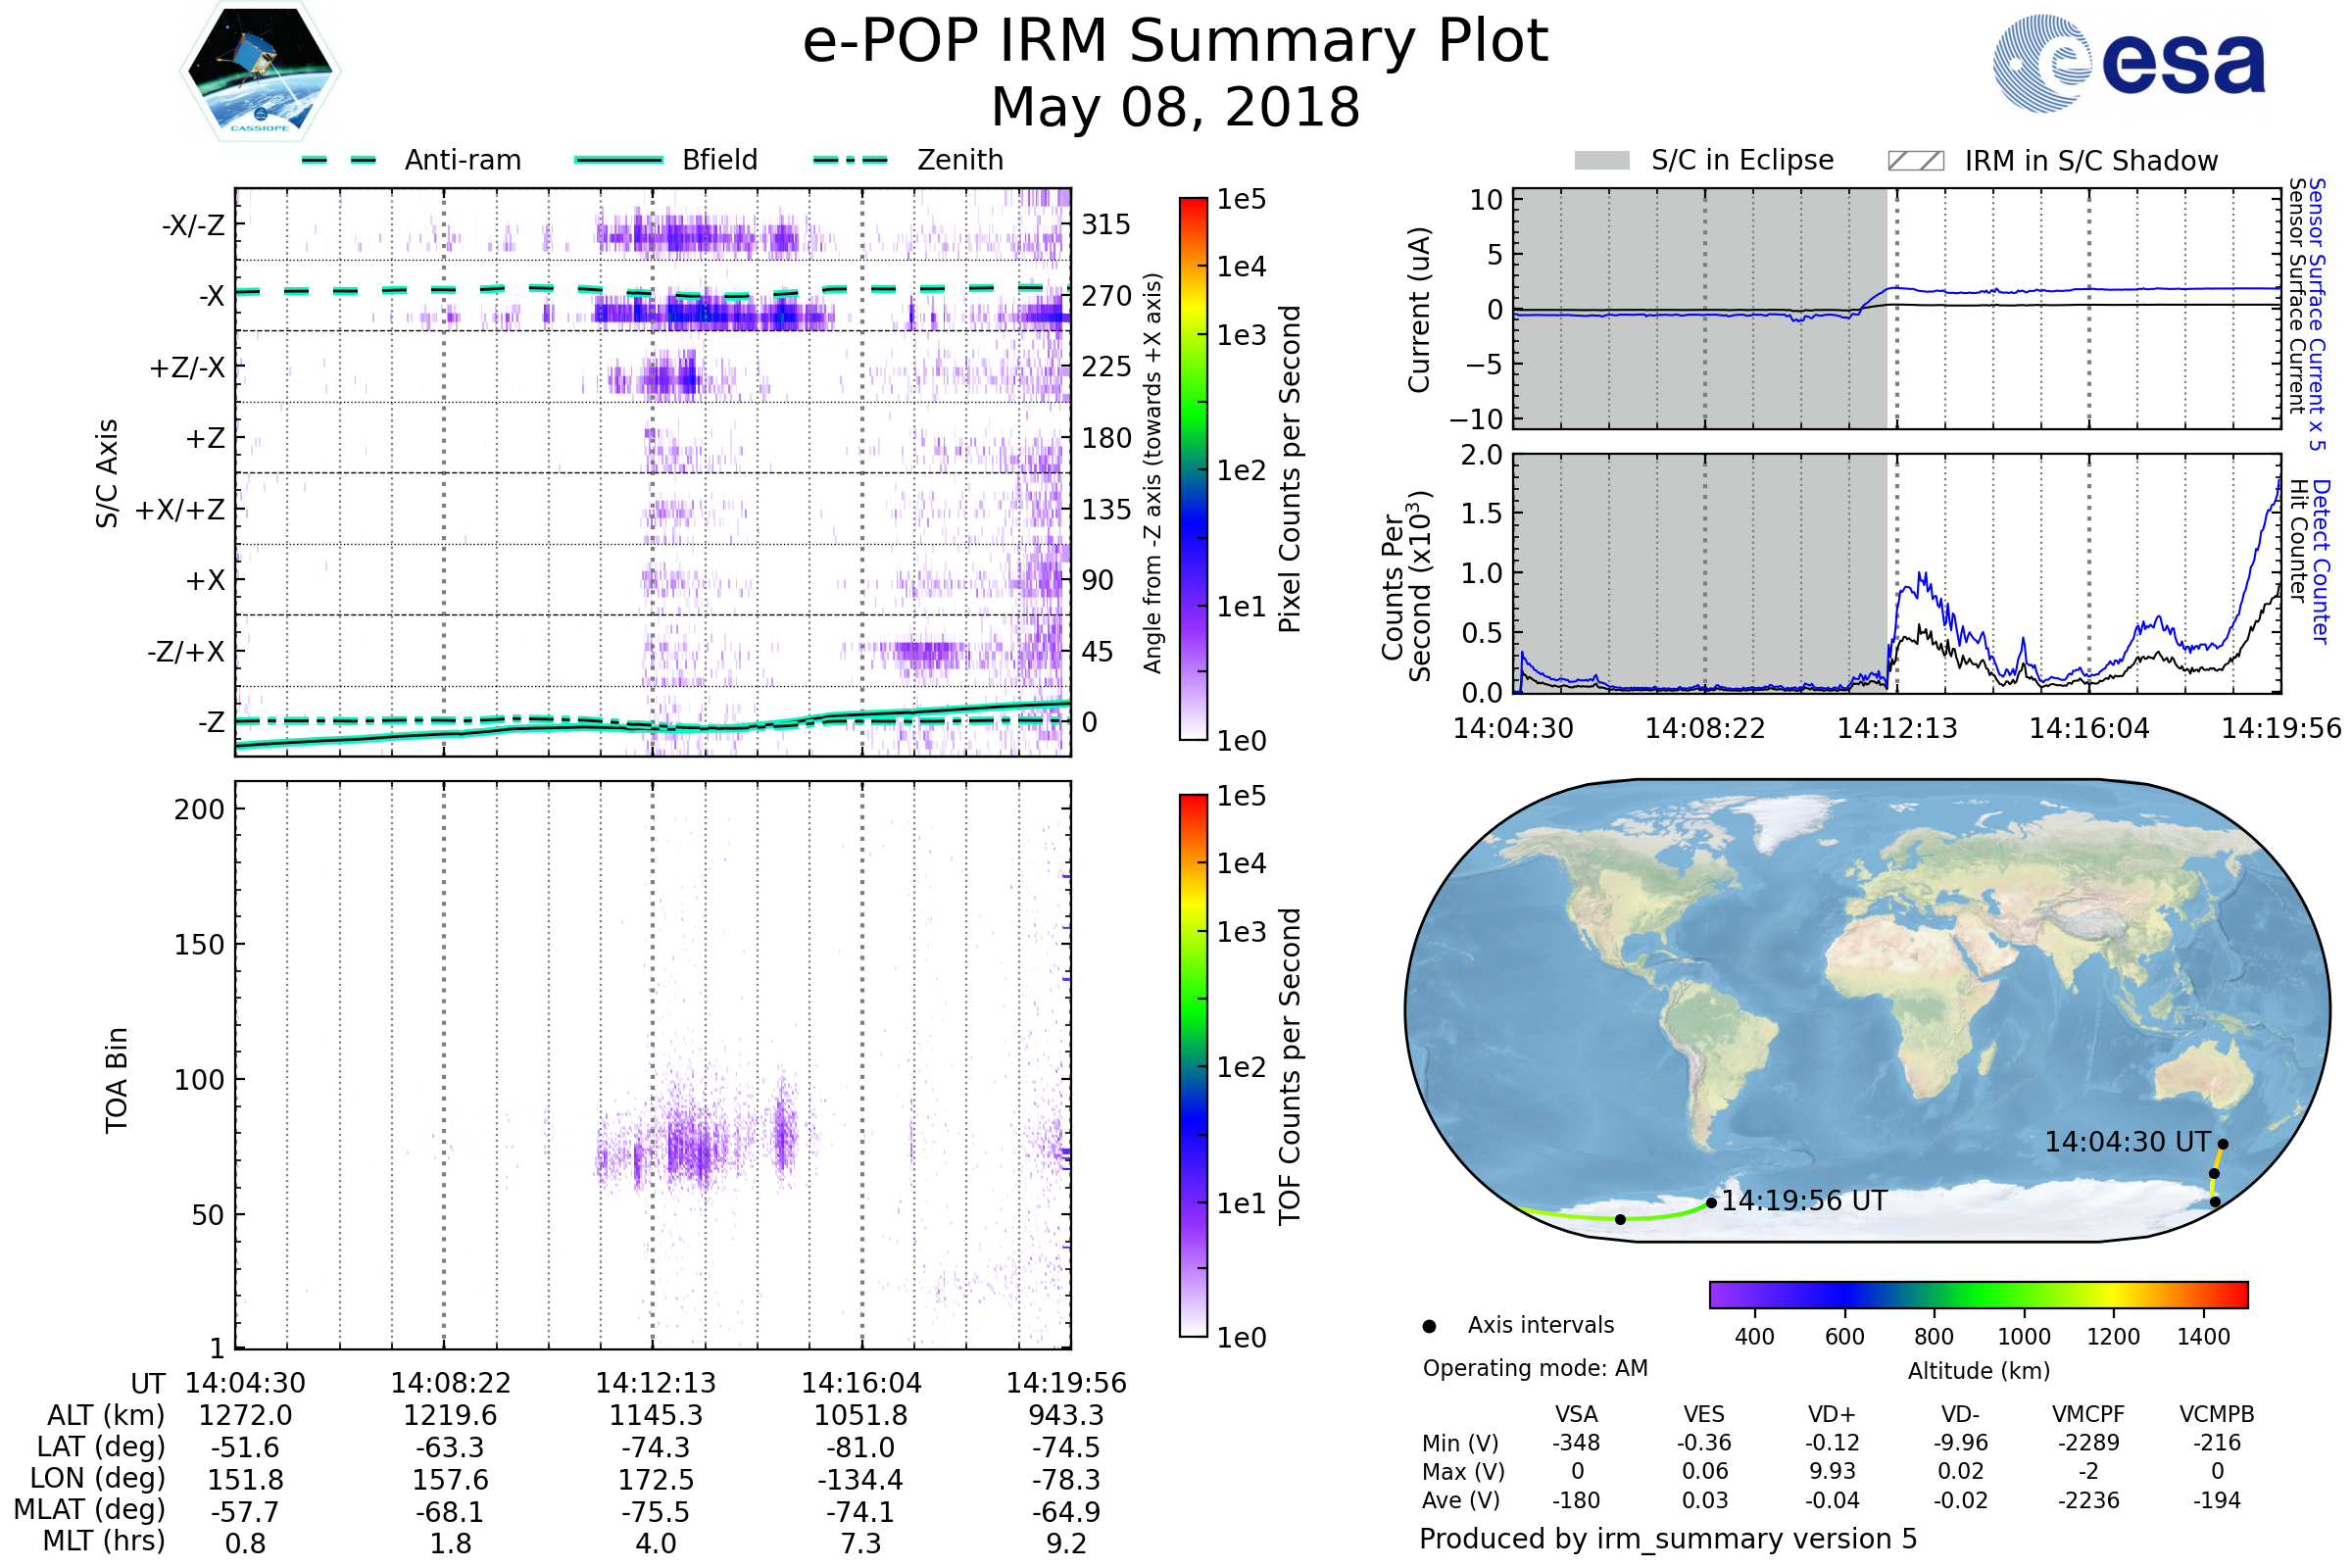Click the 14:12:13 UT tick below the TOA plot
The image size is (2352, 1568).
(655, 1383)
